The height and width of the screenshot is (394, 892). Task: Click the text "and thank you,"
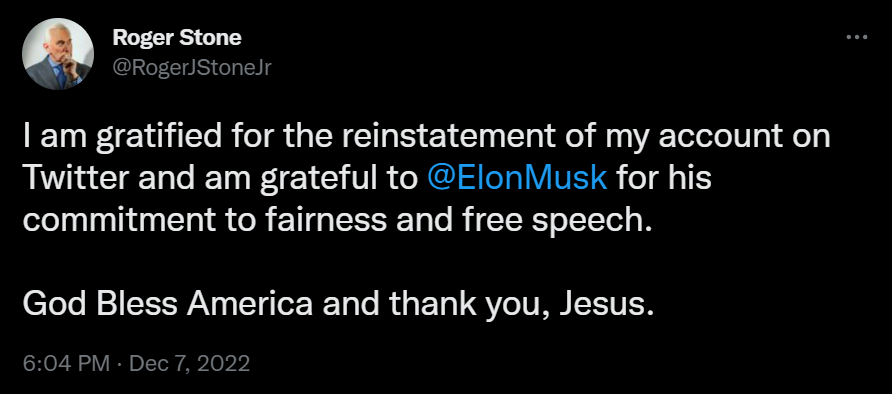436,304
